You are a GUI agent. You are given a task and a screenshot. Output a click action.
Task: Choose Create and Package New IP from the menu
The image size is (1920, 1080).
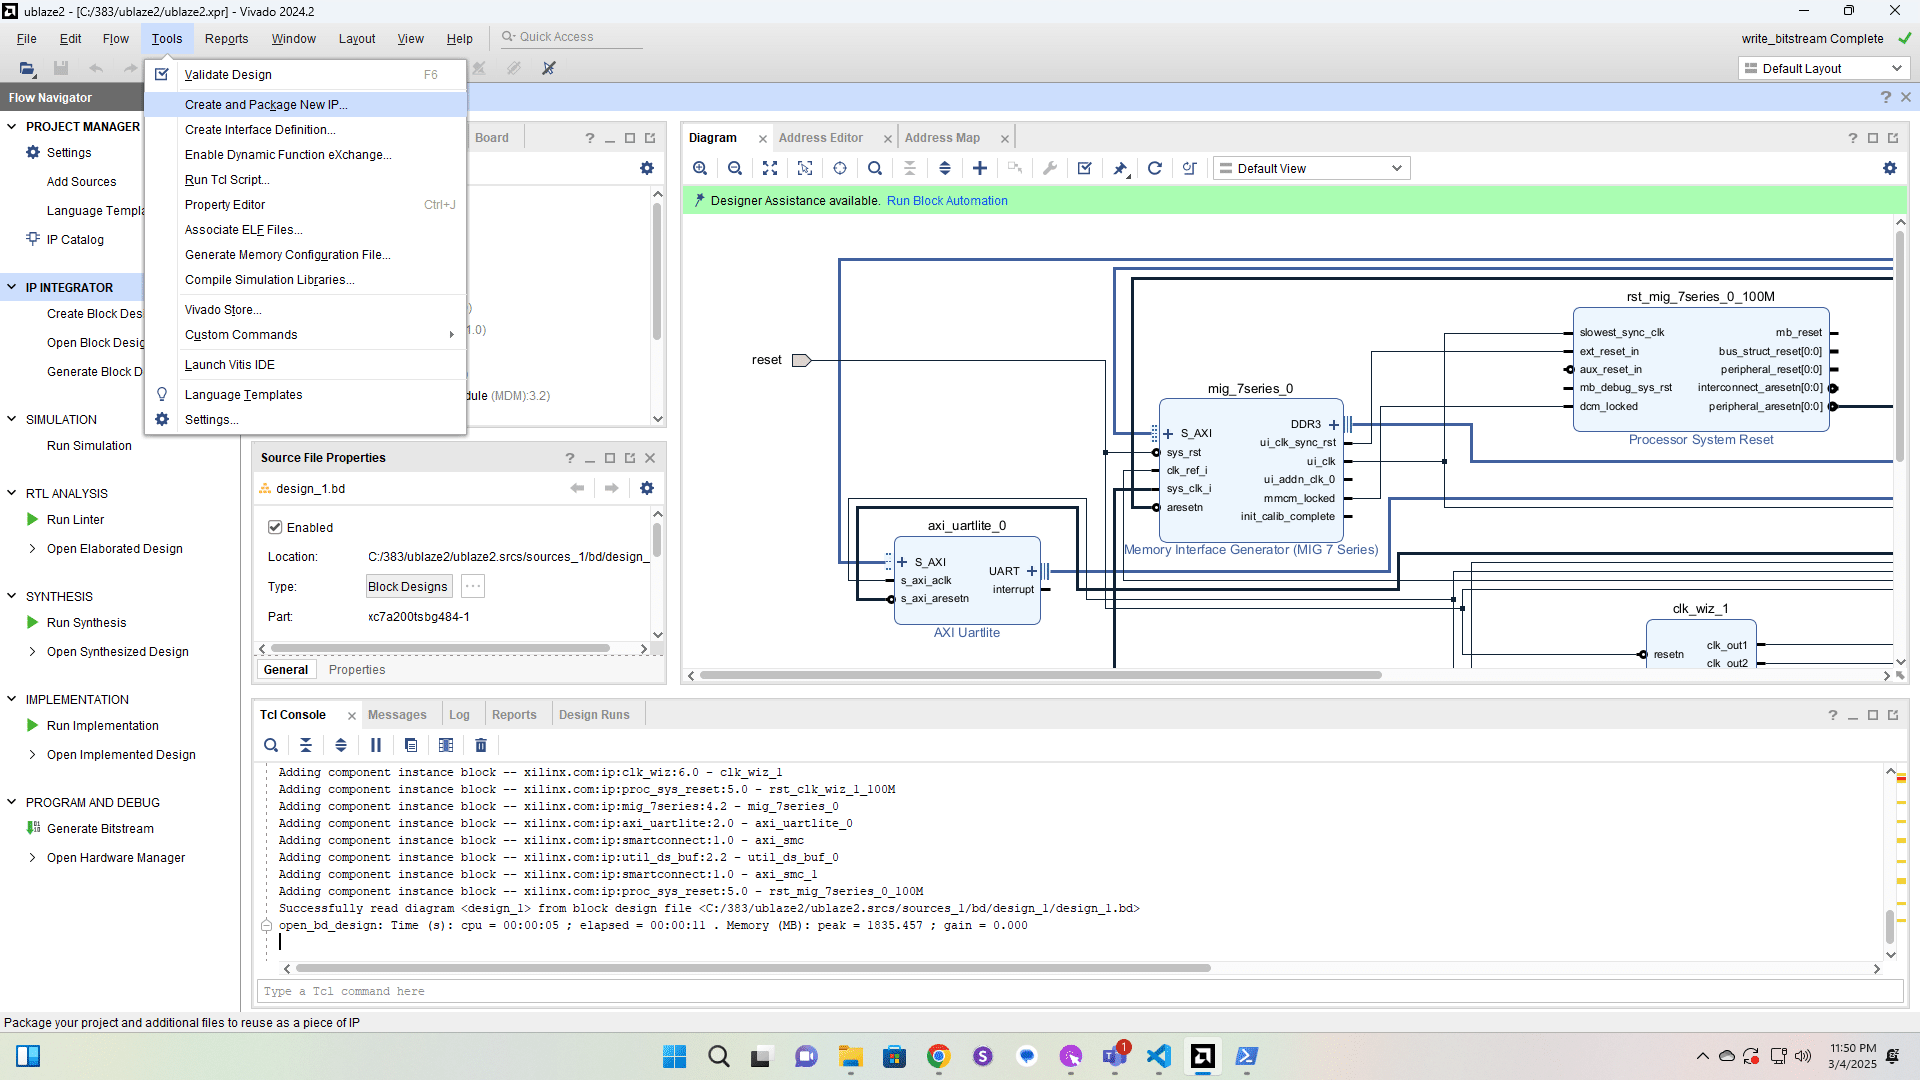[266, 104]
